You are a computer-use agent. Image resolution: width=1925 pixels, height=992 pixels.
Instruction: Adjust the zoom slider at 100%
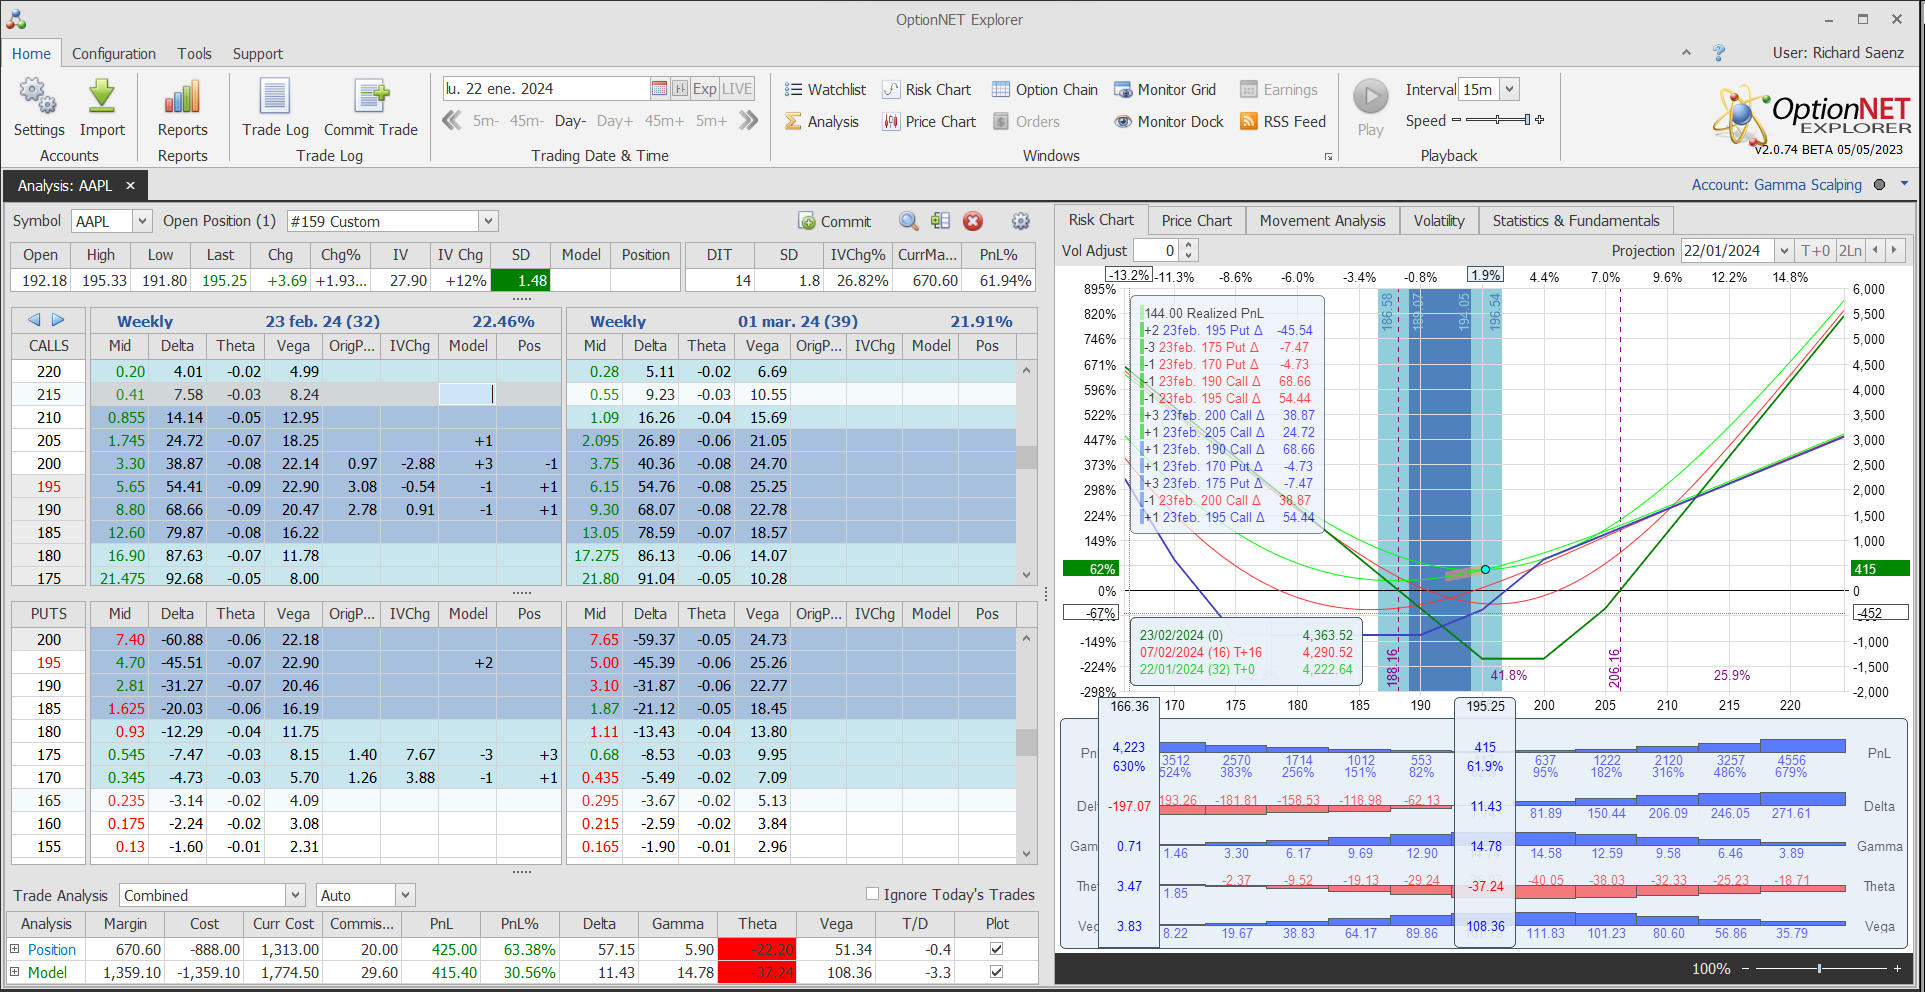click(1819, 968)
